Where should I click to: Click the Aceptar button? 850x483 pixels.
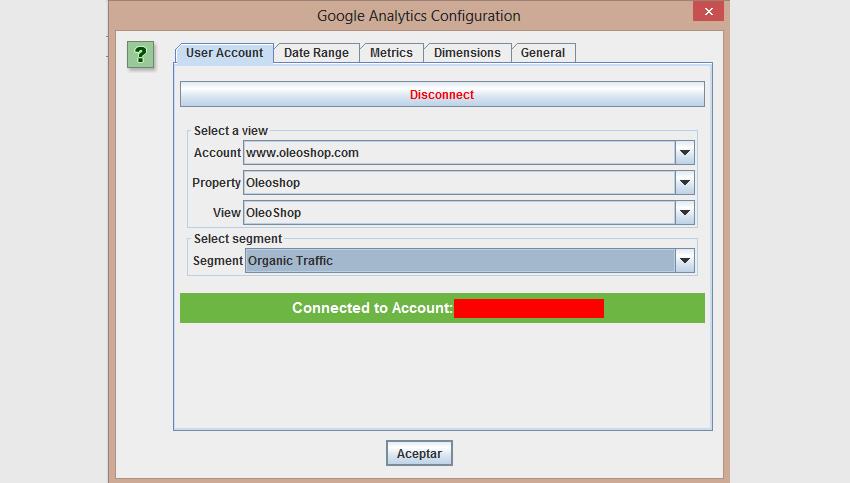click(x=419, y=453)
